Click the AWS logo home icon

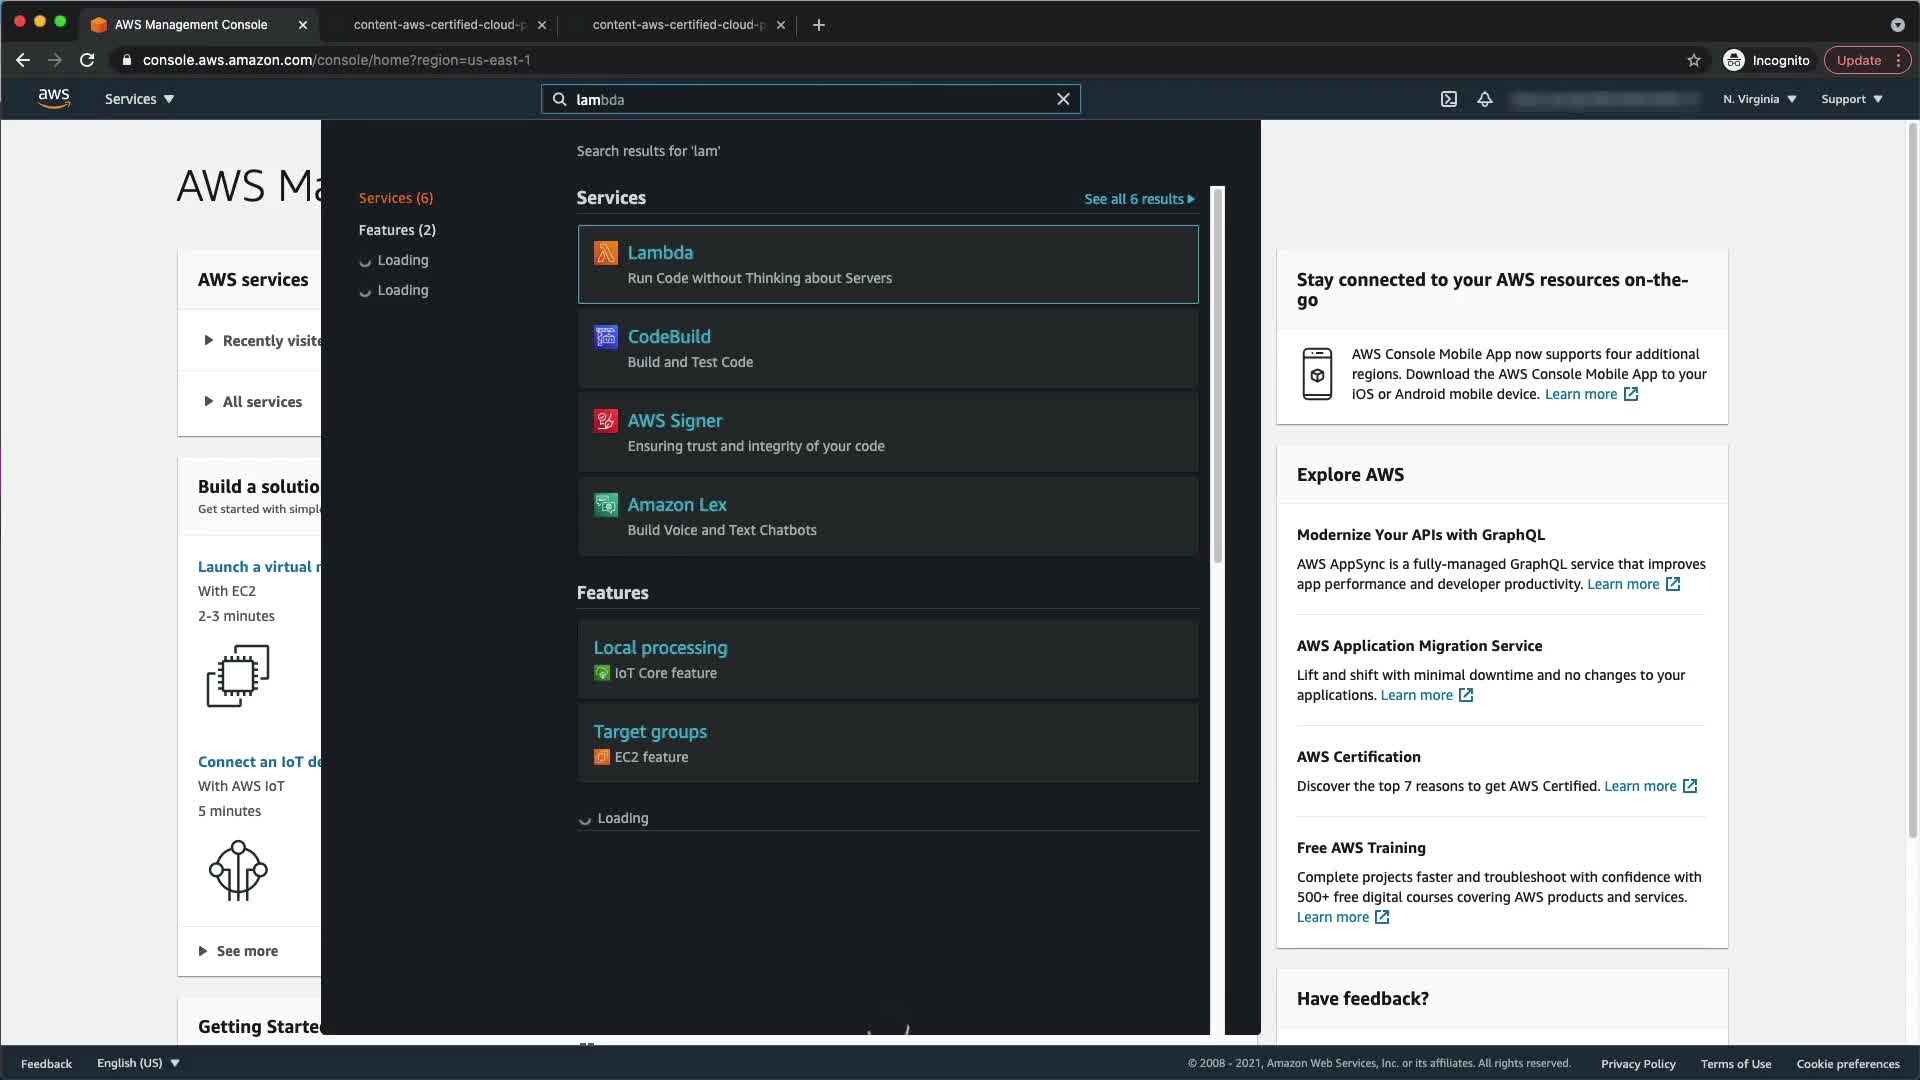pyautogui.click(x=54, y=98)
